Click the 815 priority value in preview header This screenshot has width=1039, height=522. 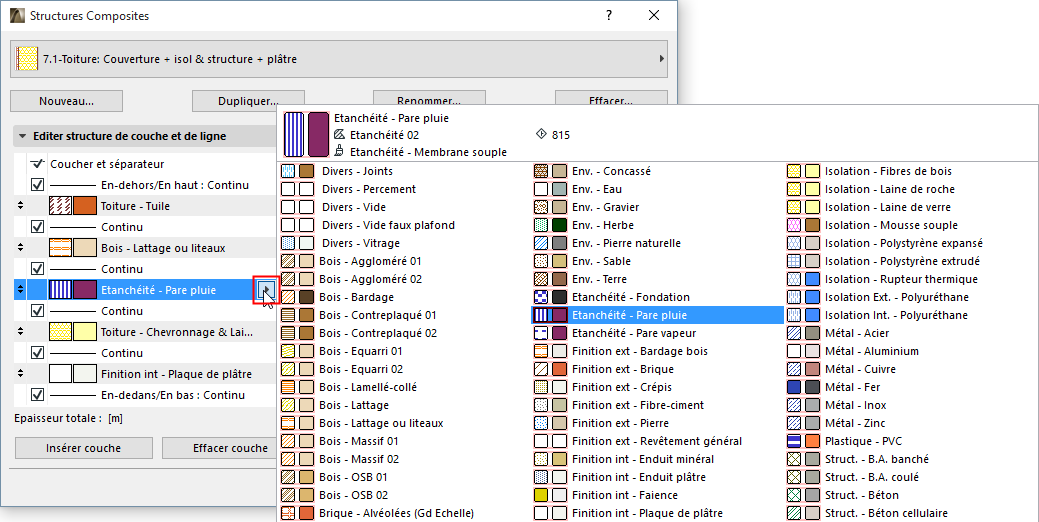[561, 135]
